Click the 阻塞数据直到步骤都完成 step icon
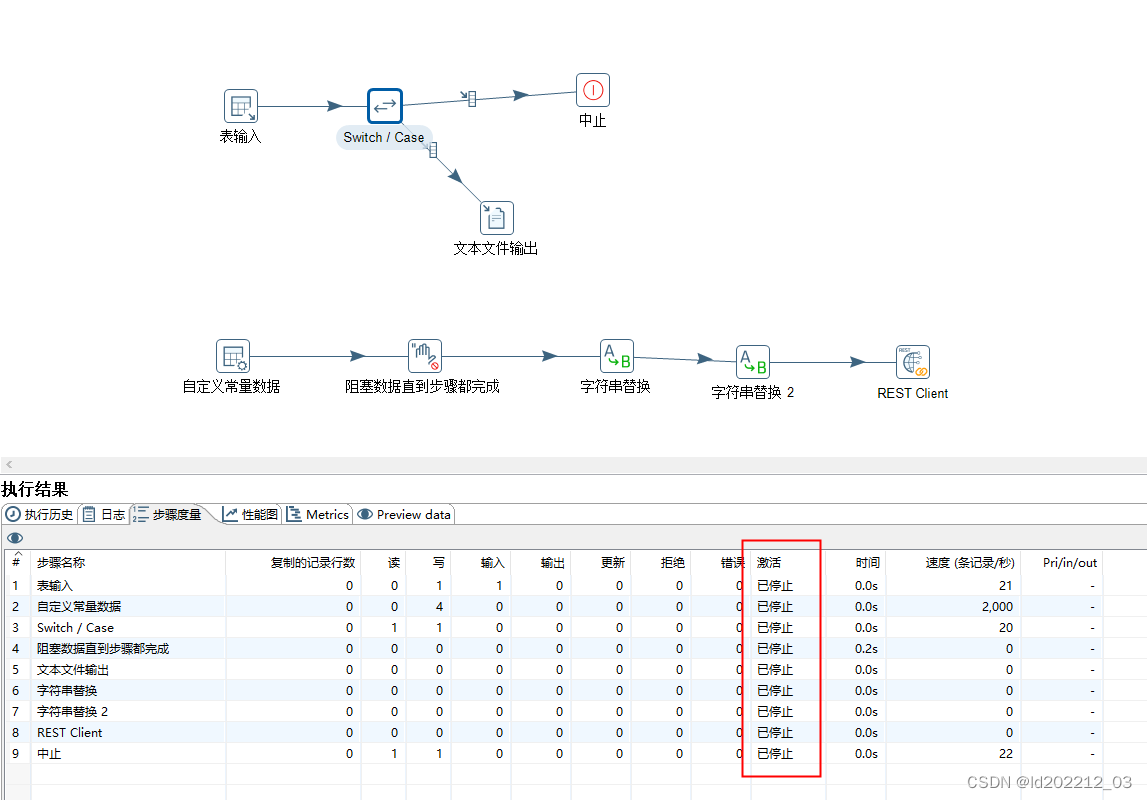 tap(425, 356)
